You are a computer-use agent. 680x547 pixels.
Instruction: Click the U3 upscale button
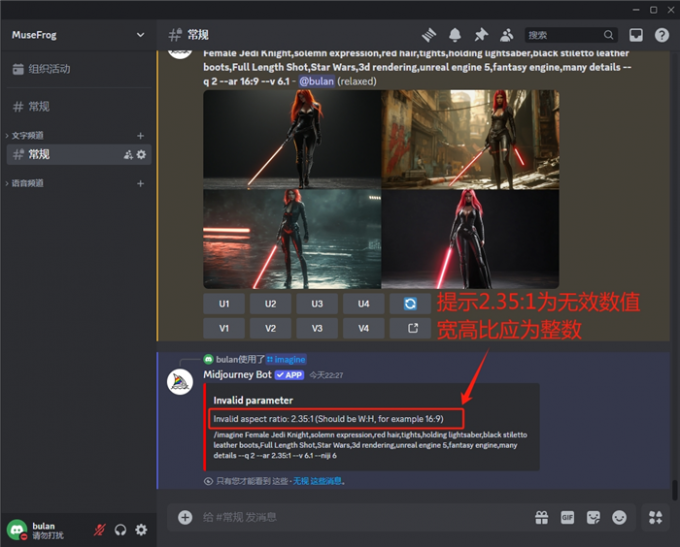tap(317, 304)
